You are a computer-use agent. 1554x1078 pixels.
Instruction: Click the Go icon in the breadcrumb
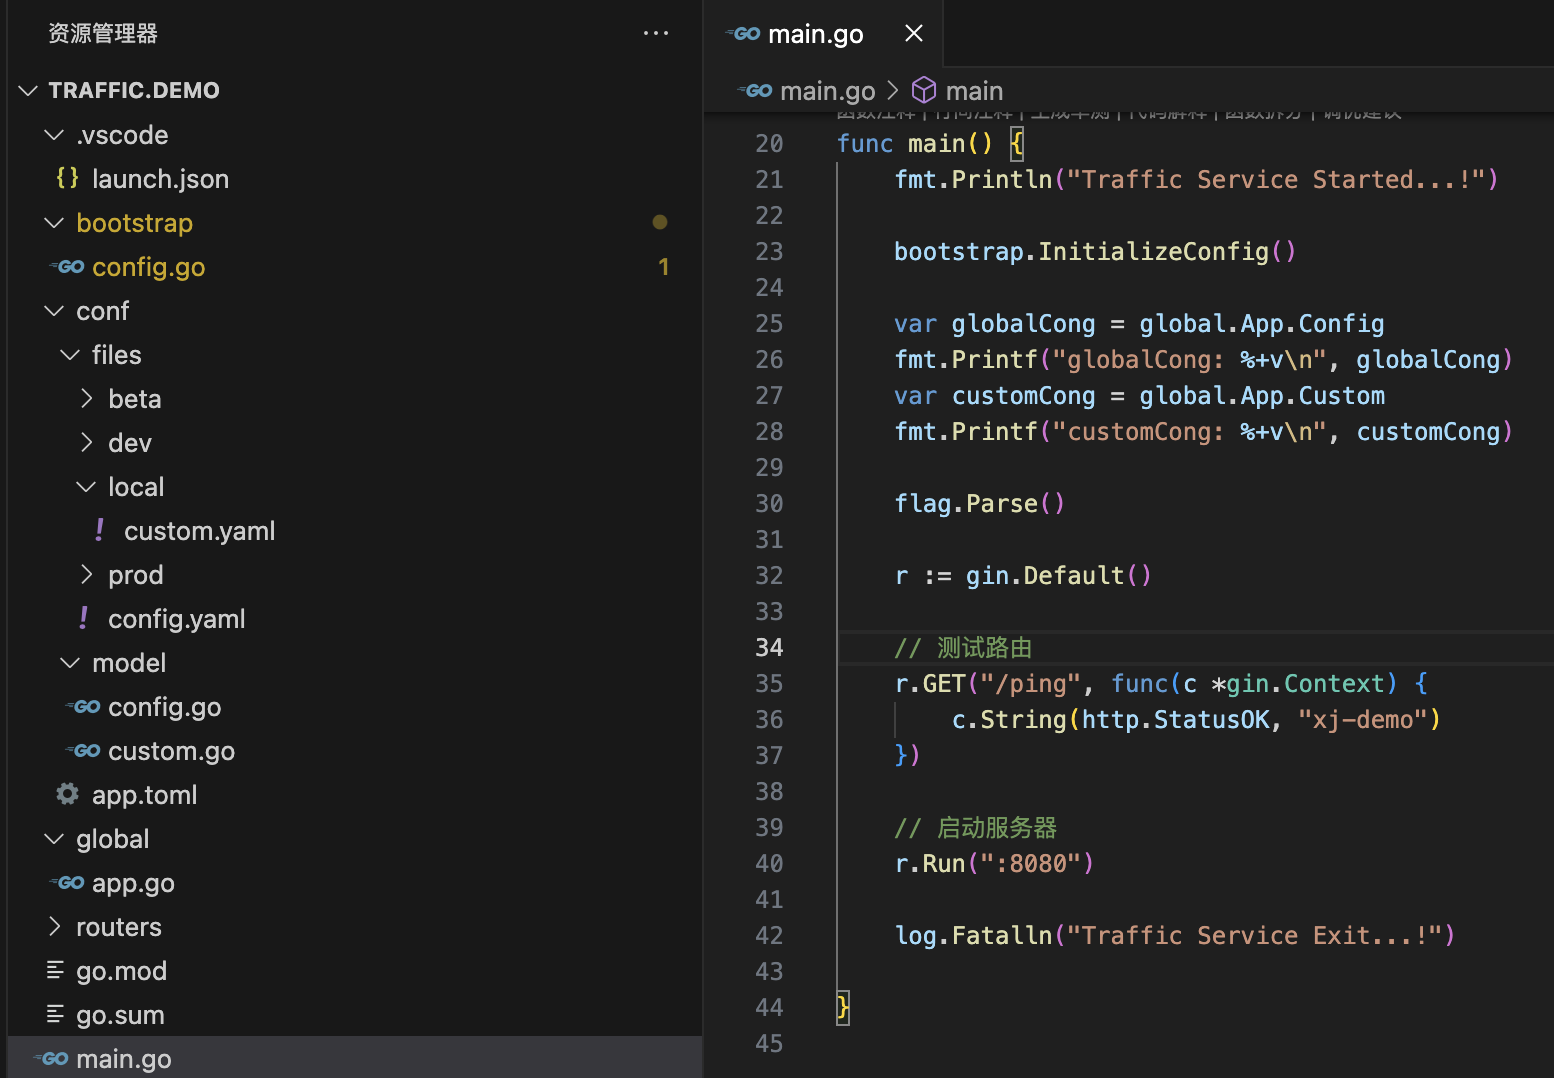pos(756,91)
